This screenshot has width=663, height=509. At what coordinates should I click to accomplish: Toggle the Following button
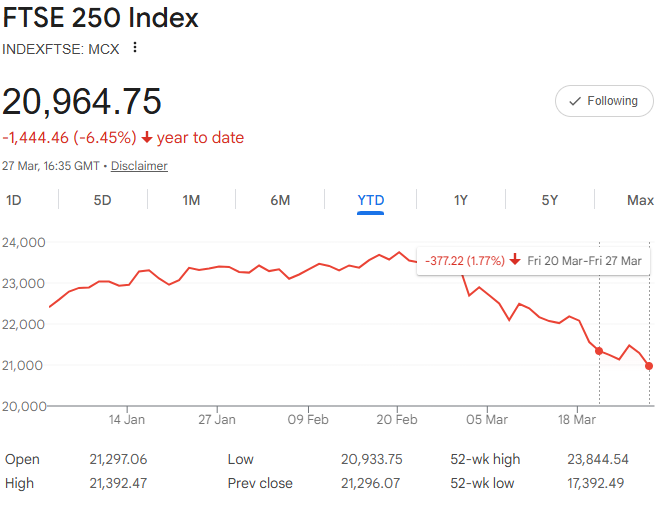point(603,101)
